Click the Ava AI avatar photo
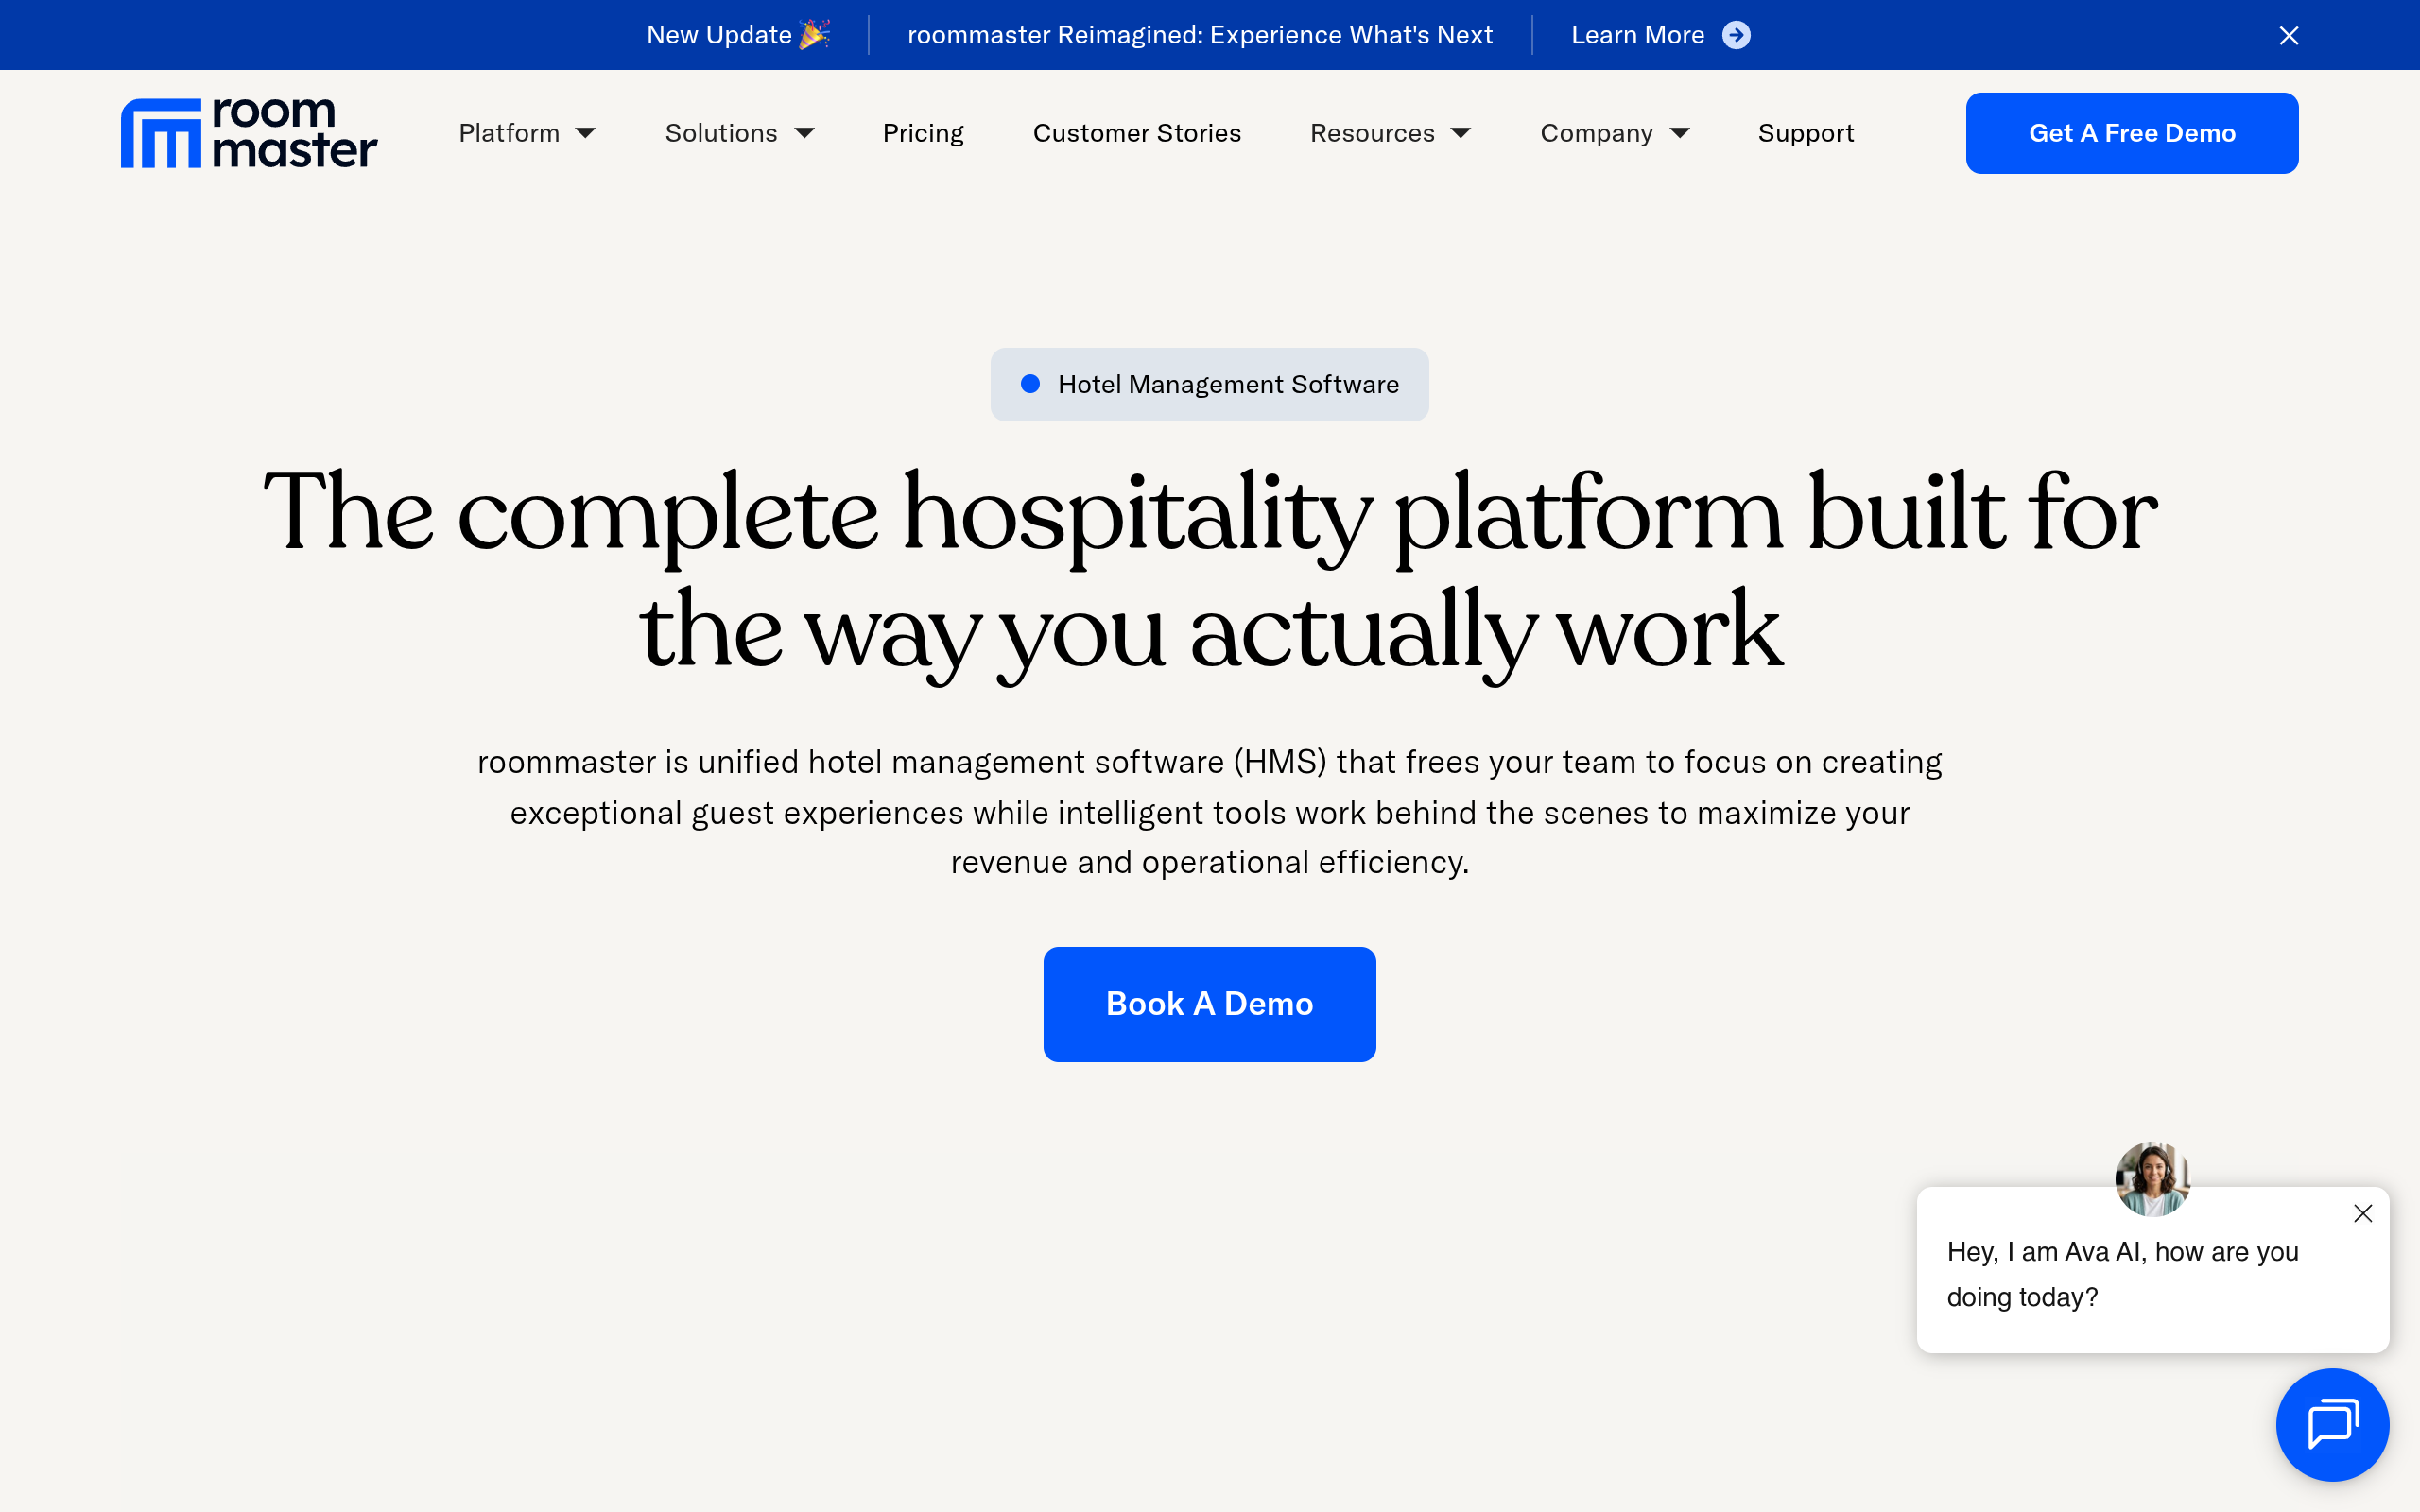The height and width of the screenshot is (1512, 2420). coord(2152,1179)
